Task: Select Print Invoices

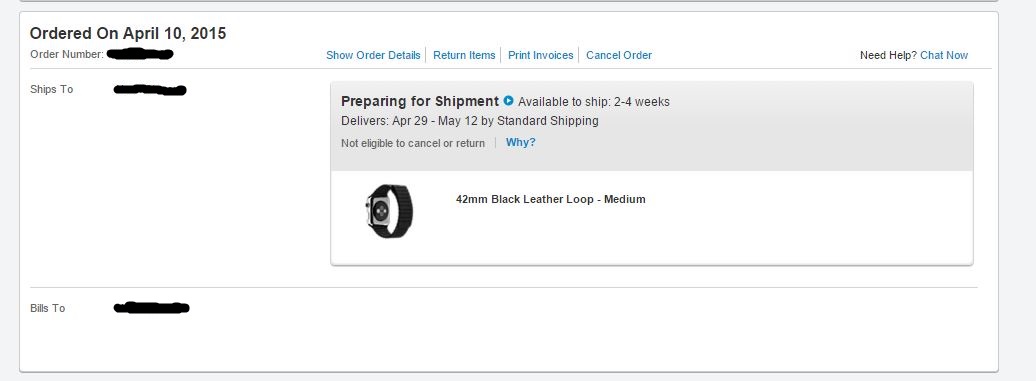Action: point(540,55)
